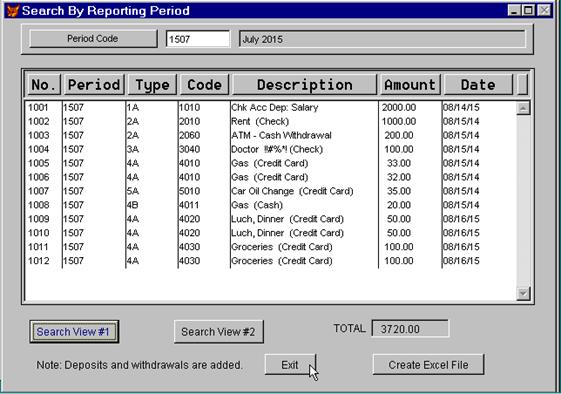The image size is (561, 394).
Task: Click the amount 200.00
Action: 399,135
